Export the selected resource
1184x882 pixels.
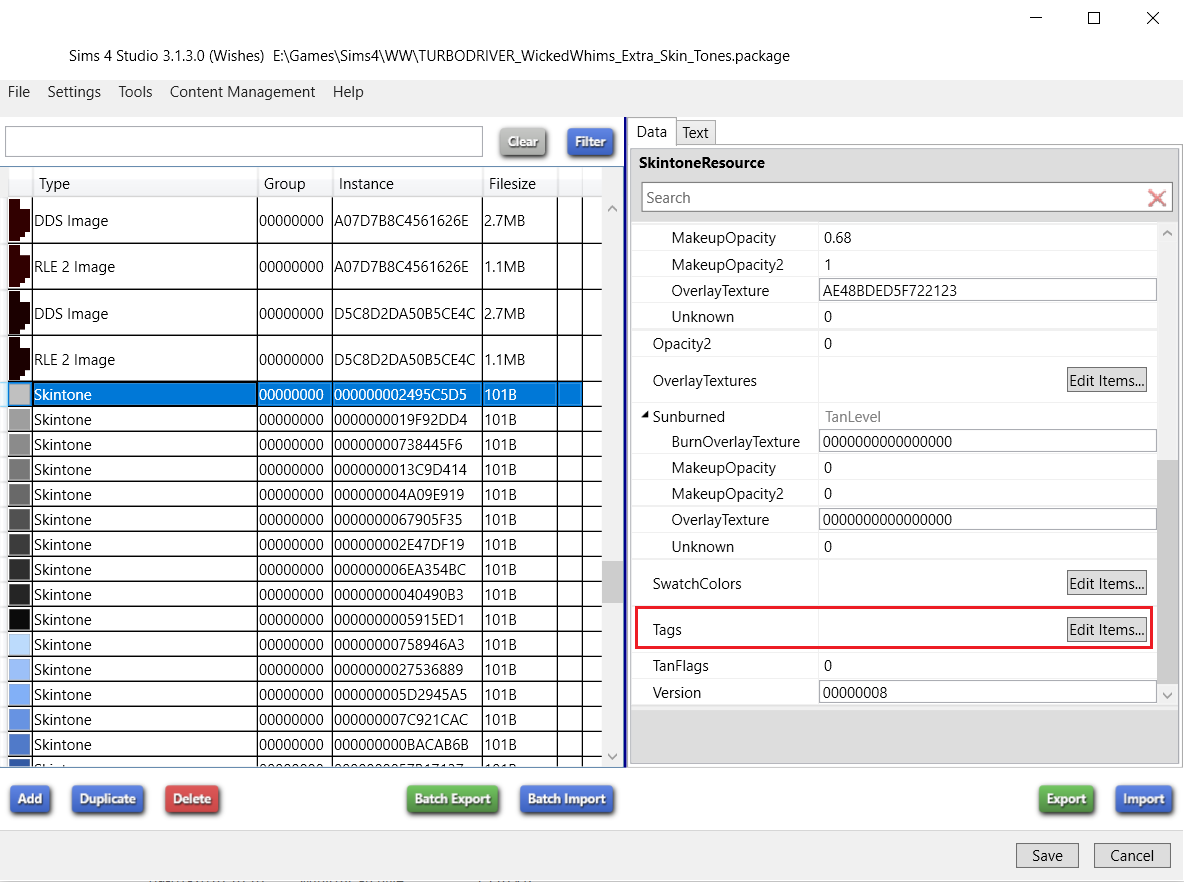coord(1066,799)
